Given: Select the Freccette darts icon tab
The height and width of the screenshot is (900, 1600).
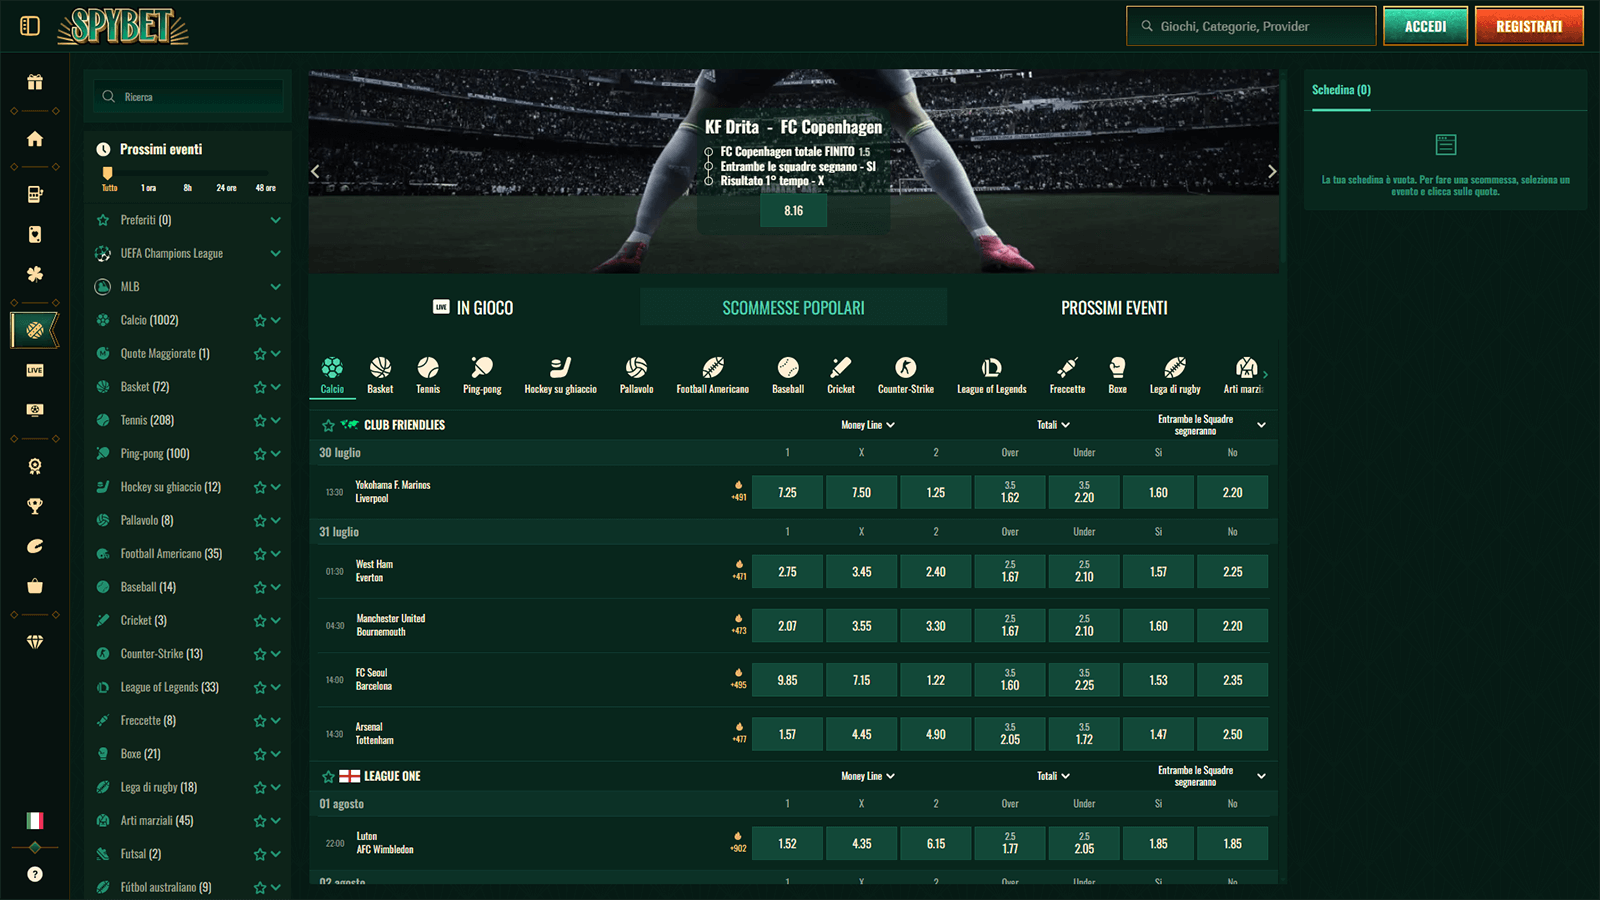Looking at the screenshot, I should pos(1067,375).
